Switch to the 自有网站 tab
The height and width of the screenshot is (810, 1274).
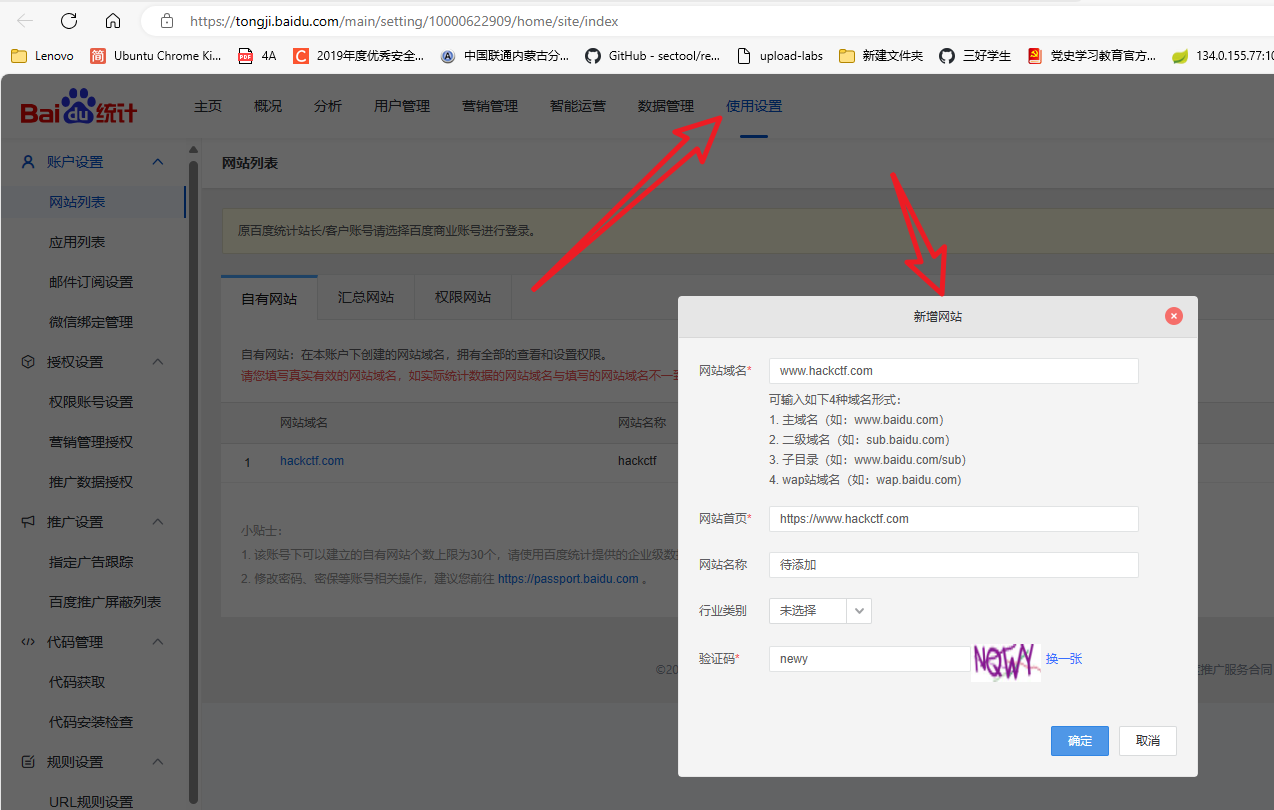[x=269, y=298]
